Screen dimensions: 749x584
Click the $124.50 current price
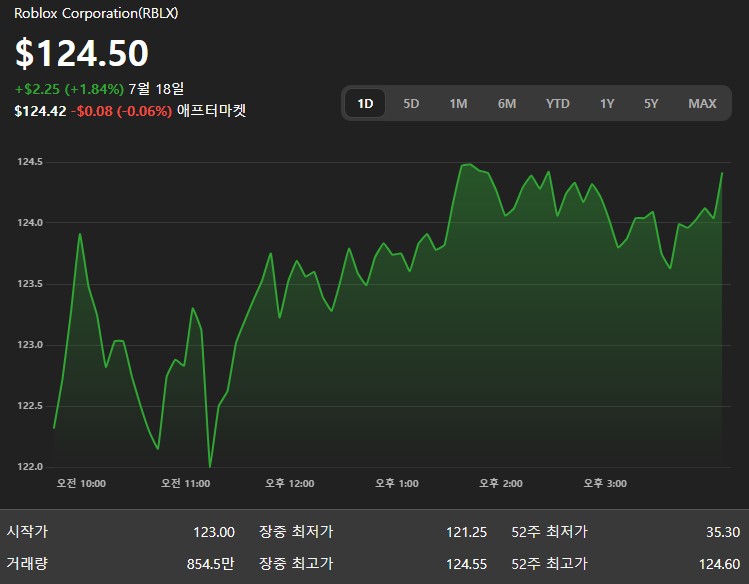(x=82, y=53)
